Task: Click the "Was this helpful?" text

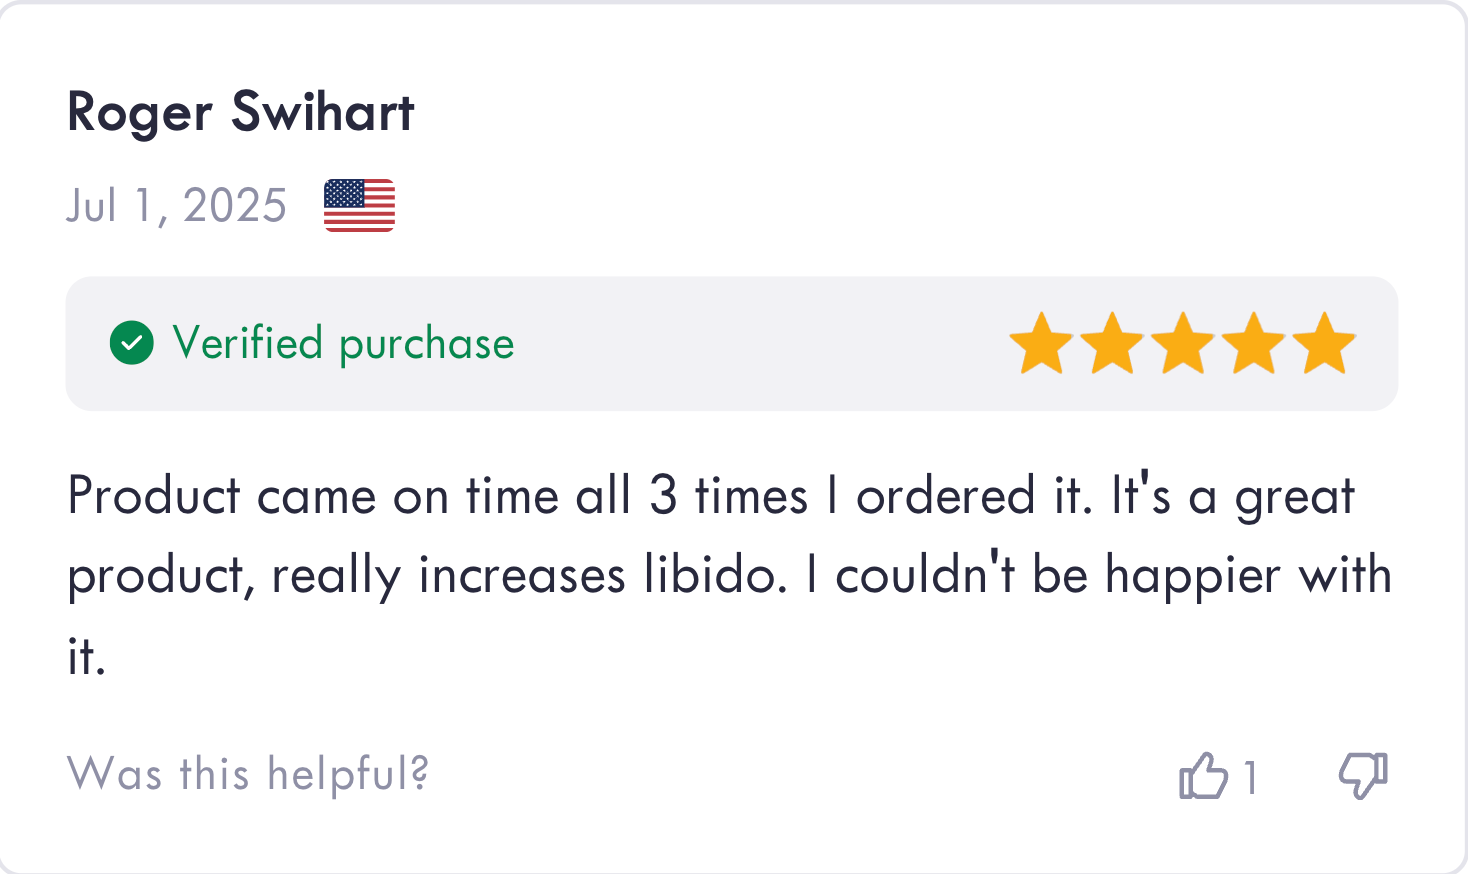Action: point(247,774)
